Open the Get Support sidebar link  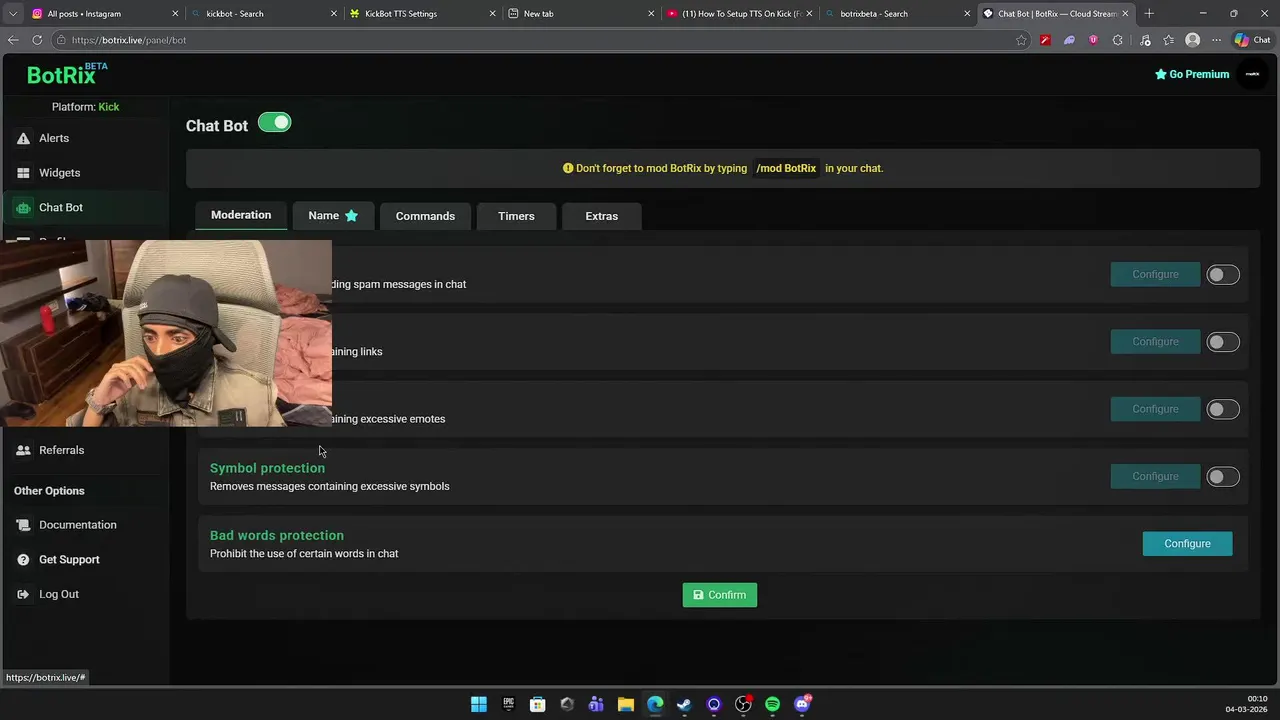point(84,560)
